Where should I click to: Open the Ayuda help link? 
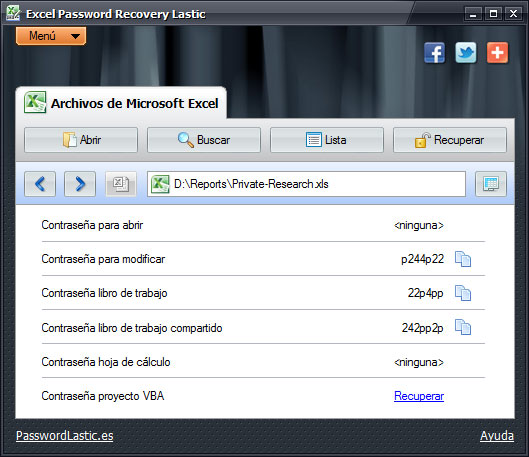497,436
